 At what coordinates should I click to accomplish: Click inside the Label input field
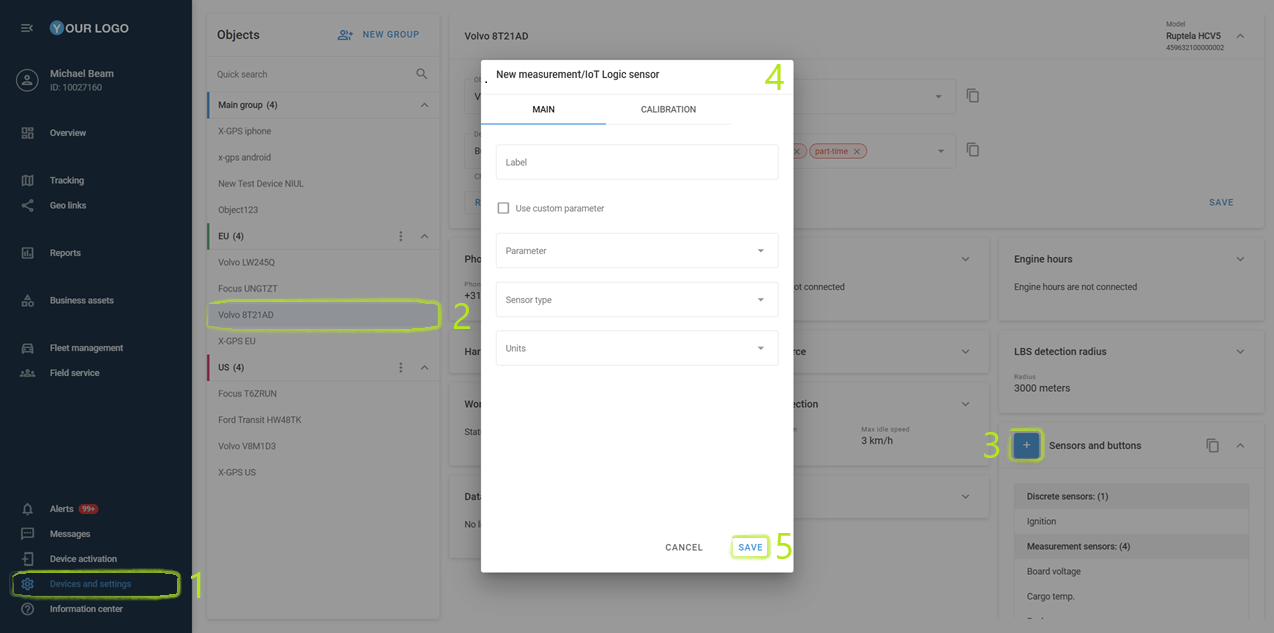637,161
